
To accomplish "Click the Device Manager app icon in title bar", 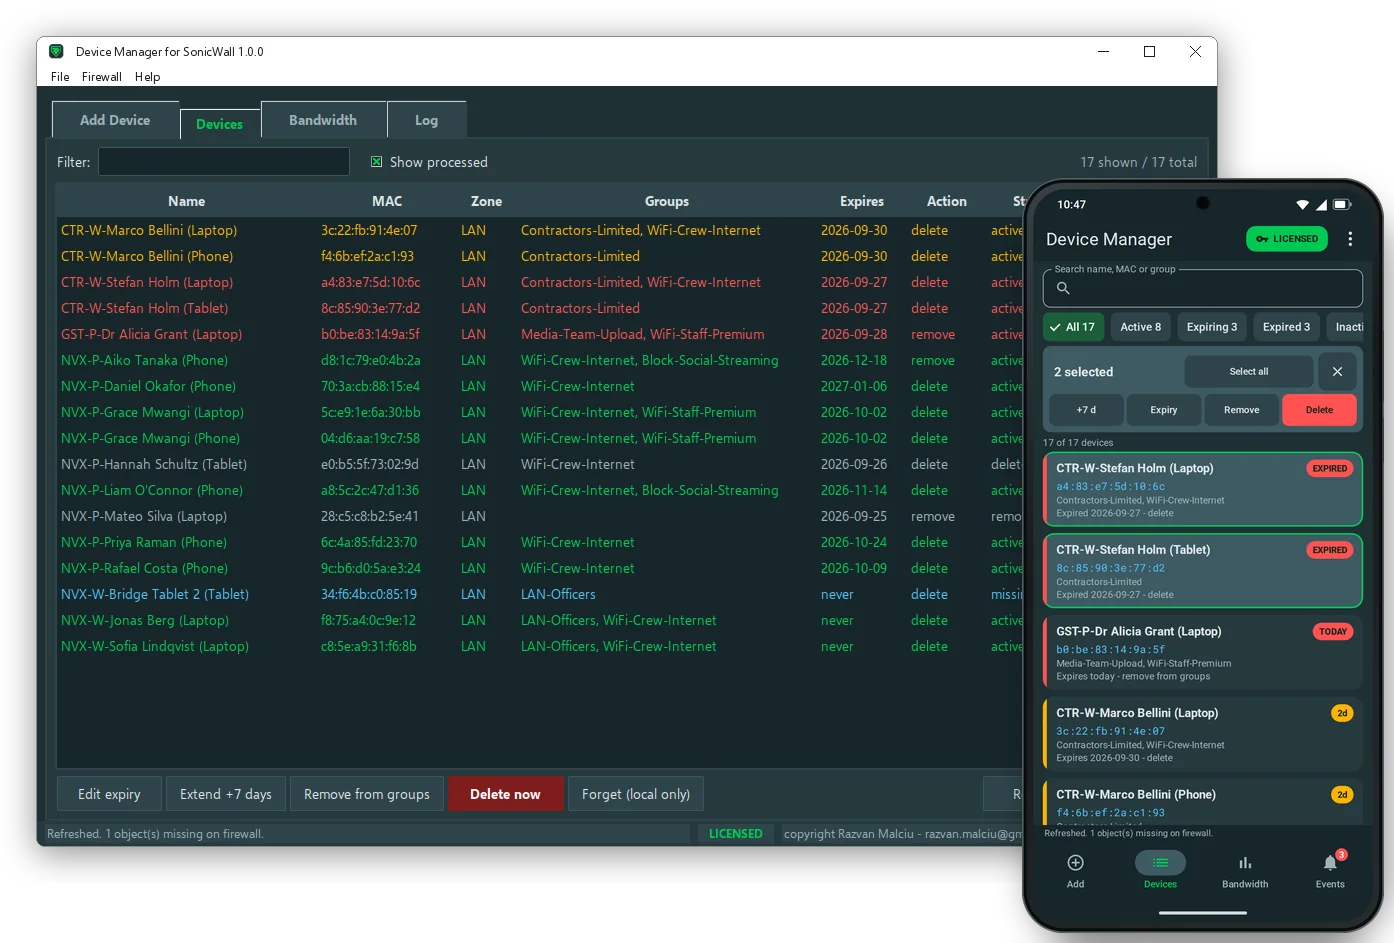I will coord(57,51).
